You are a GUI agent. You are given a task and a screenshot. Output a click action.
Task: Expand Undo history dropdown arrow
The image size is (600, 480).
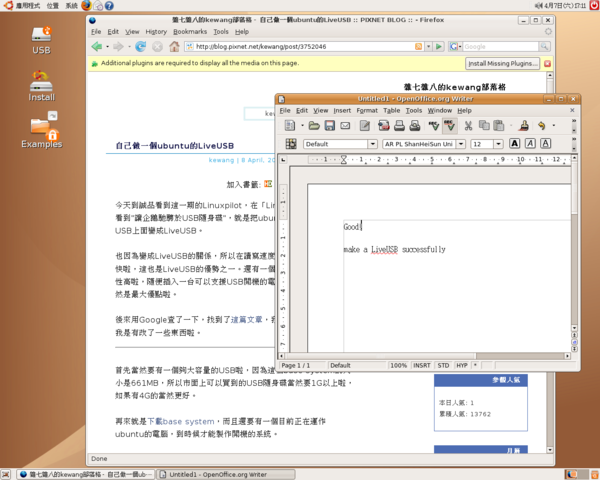click(x=553, y=126)
